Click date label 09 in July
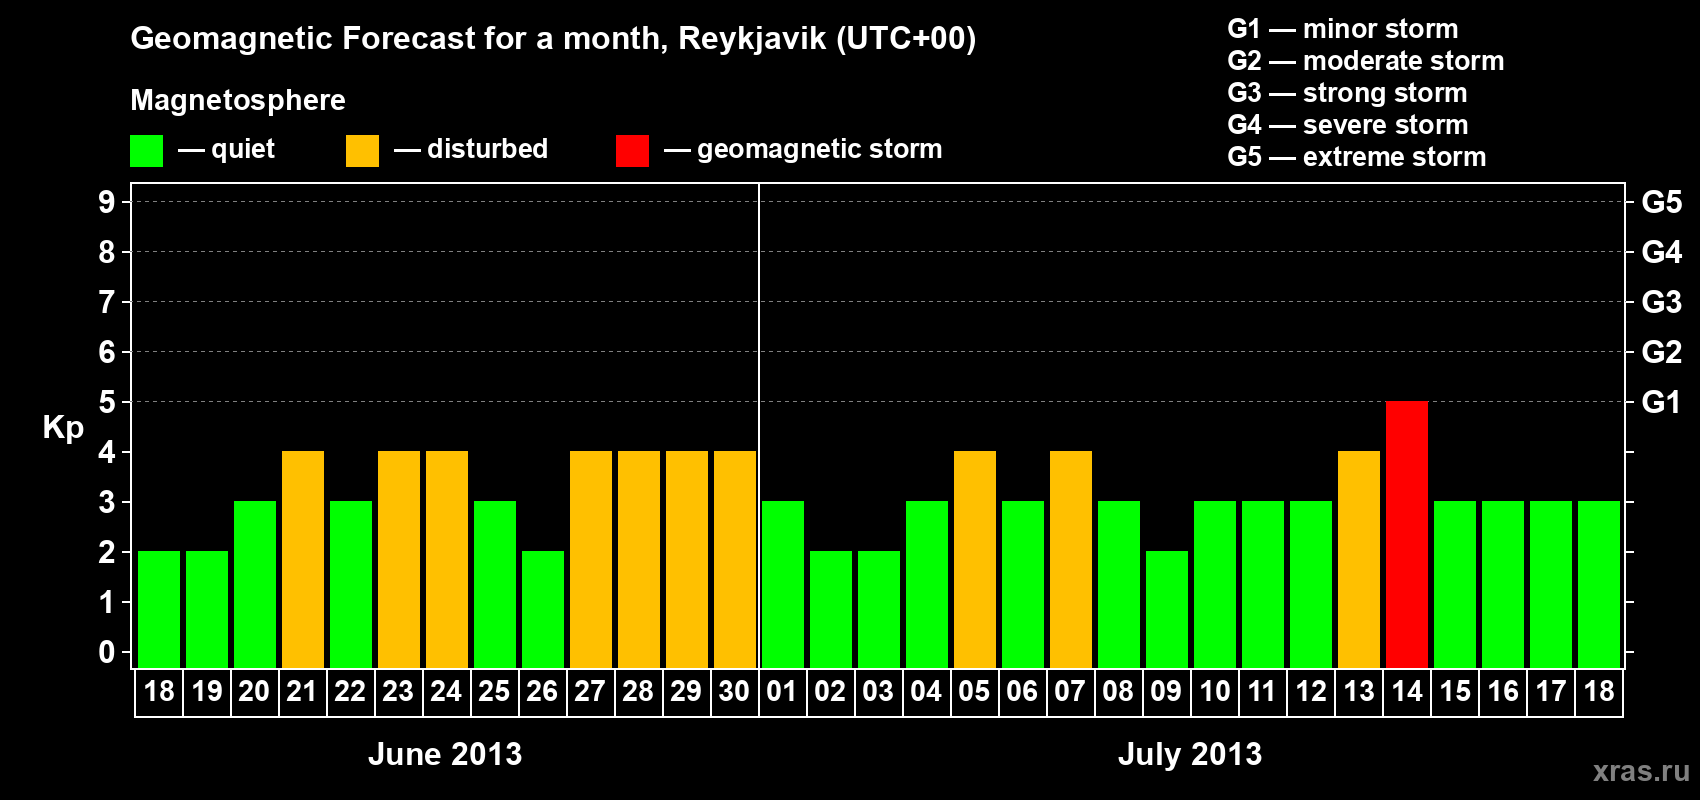 click(x=1167, y=692)
